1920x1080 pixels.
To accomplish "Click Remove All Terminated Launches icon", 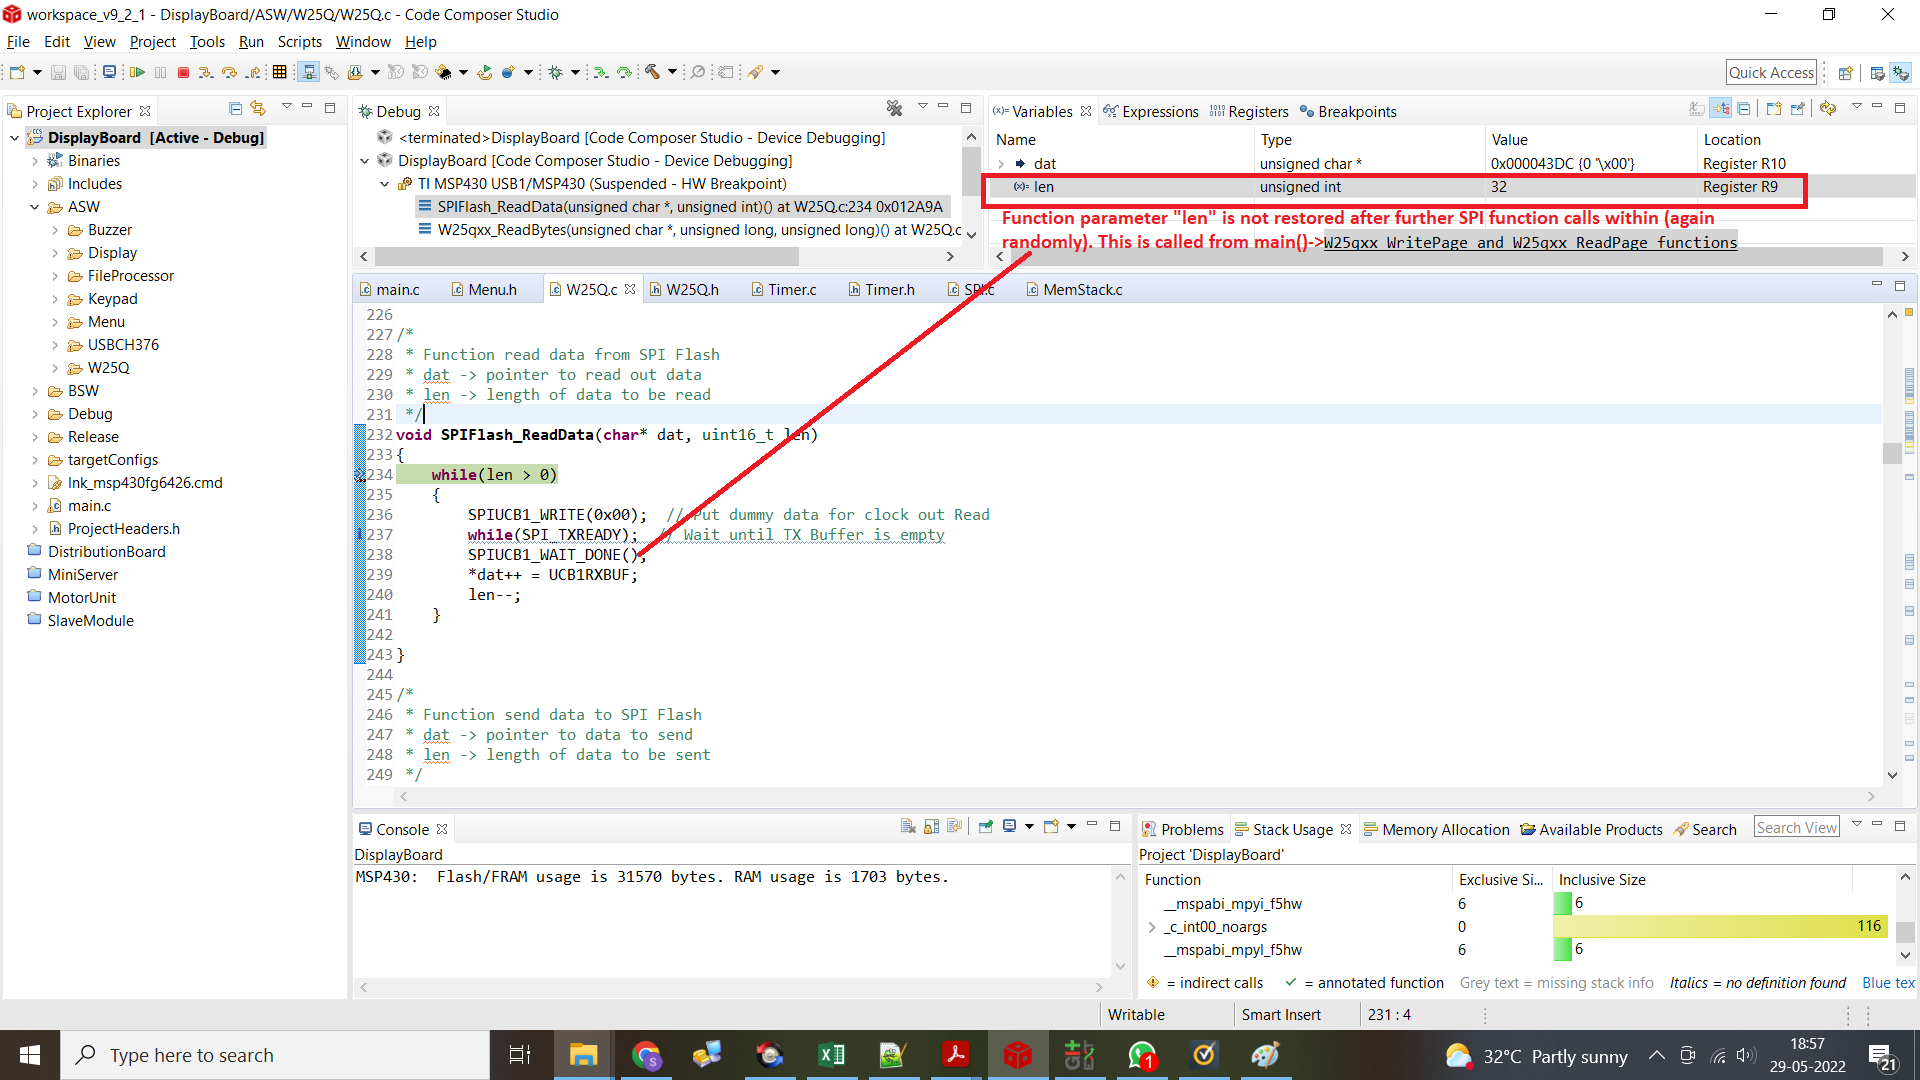I will [894, 108].
